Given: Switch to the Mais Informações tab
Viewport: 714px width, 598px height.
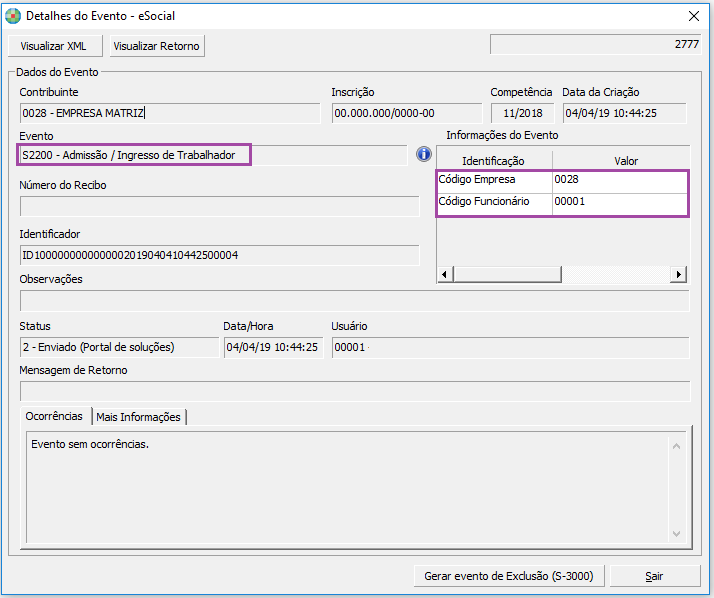Looking at the screenshot, I should (138, 417).
